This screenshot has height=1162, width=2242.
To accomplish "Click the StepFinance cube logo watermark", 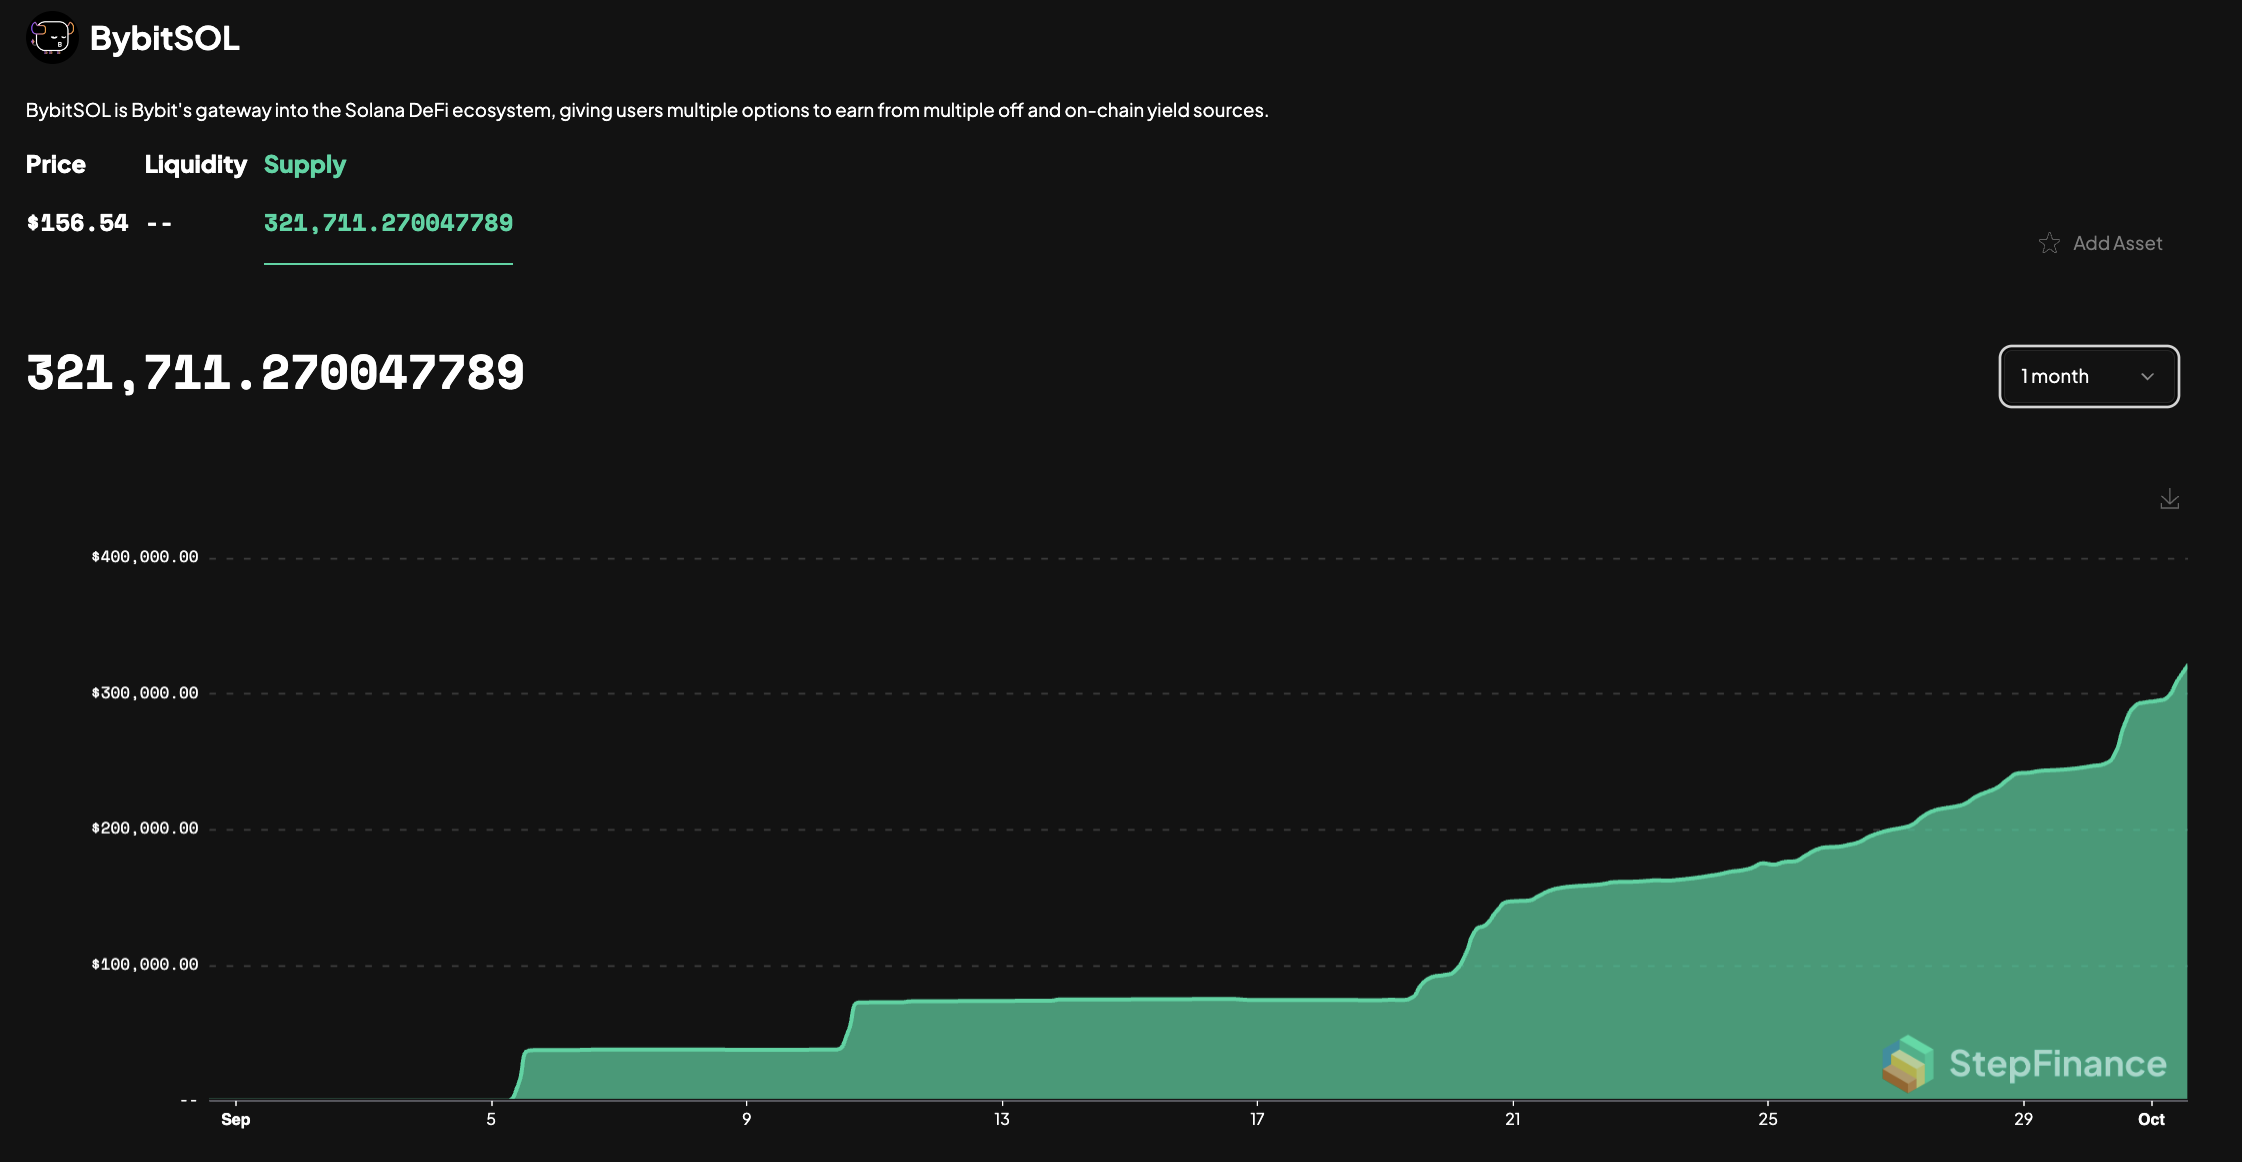I will coord(1908,1063).
